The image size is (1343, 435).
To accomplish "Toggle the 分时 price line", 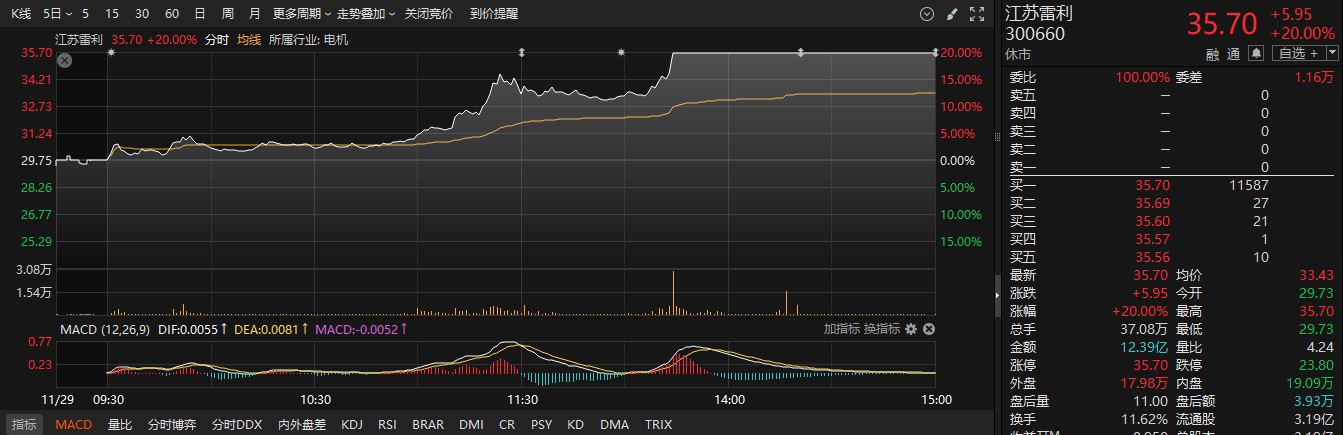I will (216, 40).
